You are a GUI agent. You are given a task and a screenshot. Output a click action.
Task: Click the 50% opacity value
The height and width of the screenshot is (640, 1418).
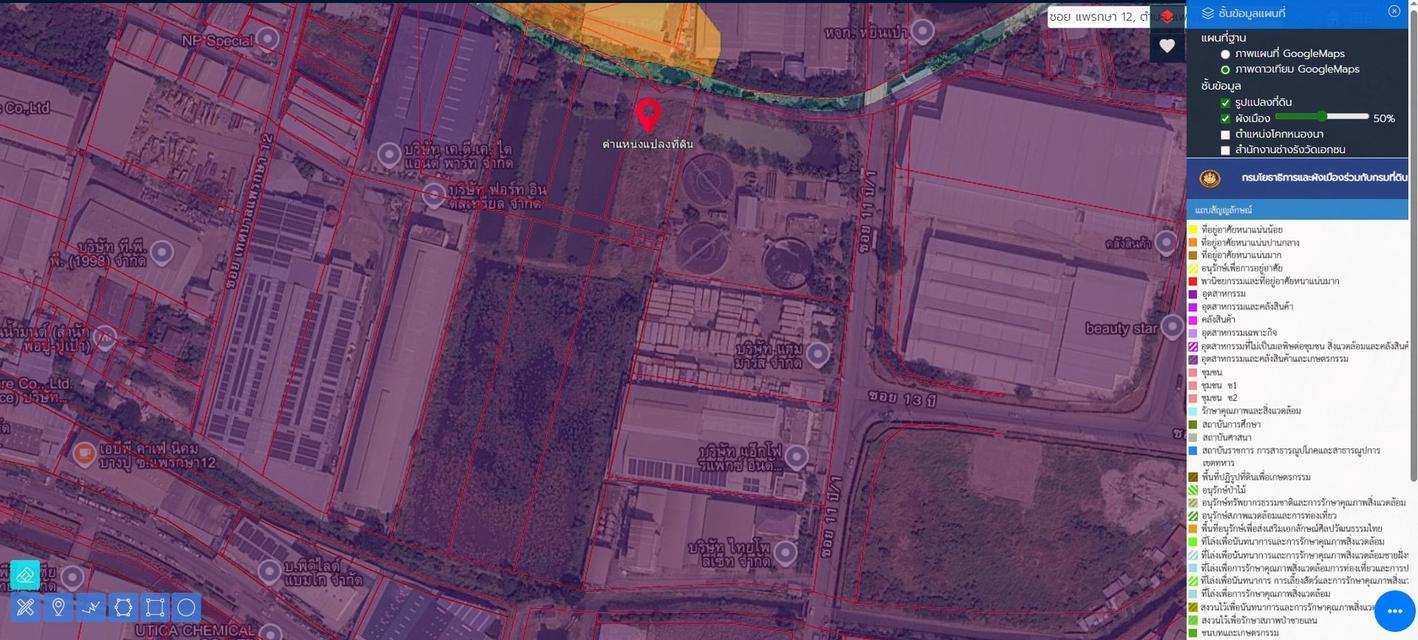(x=1384, y=119)
